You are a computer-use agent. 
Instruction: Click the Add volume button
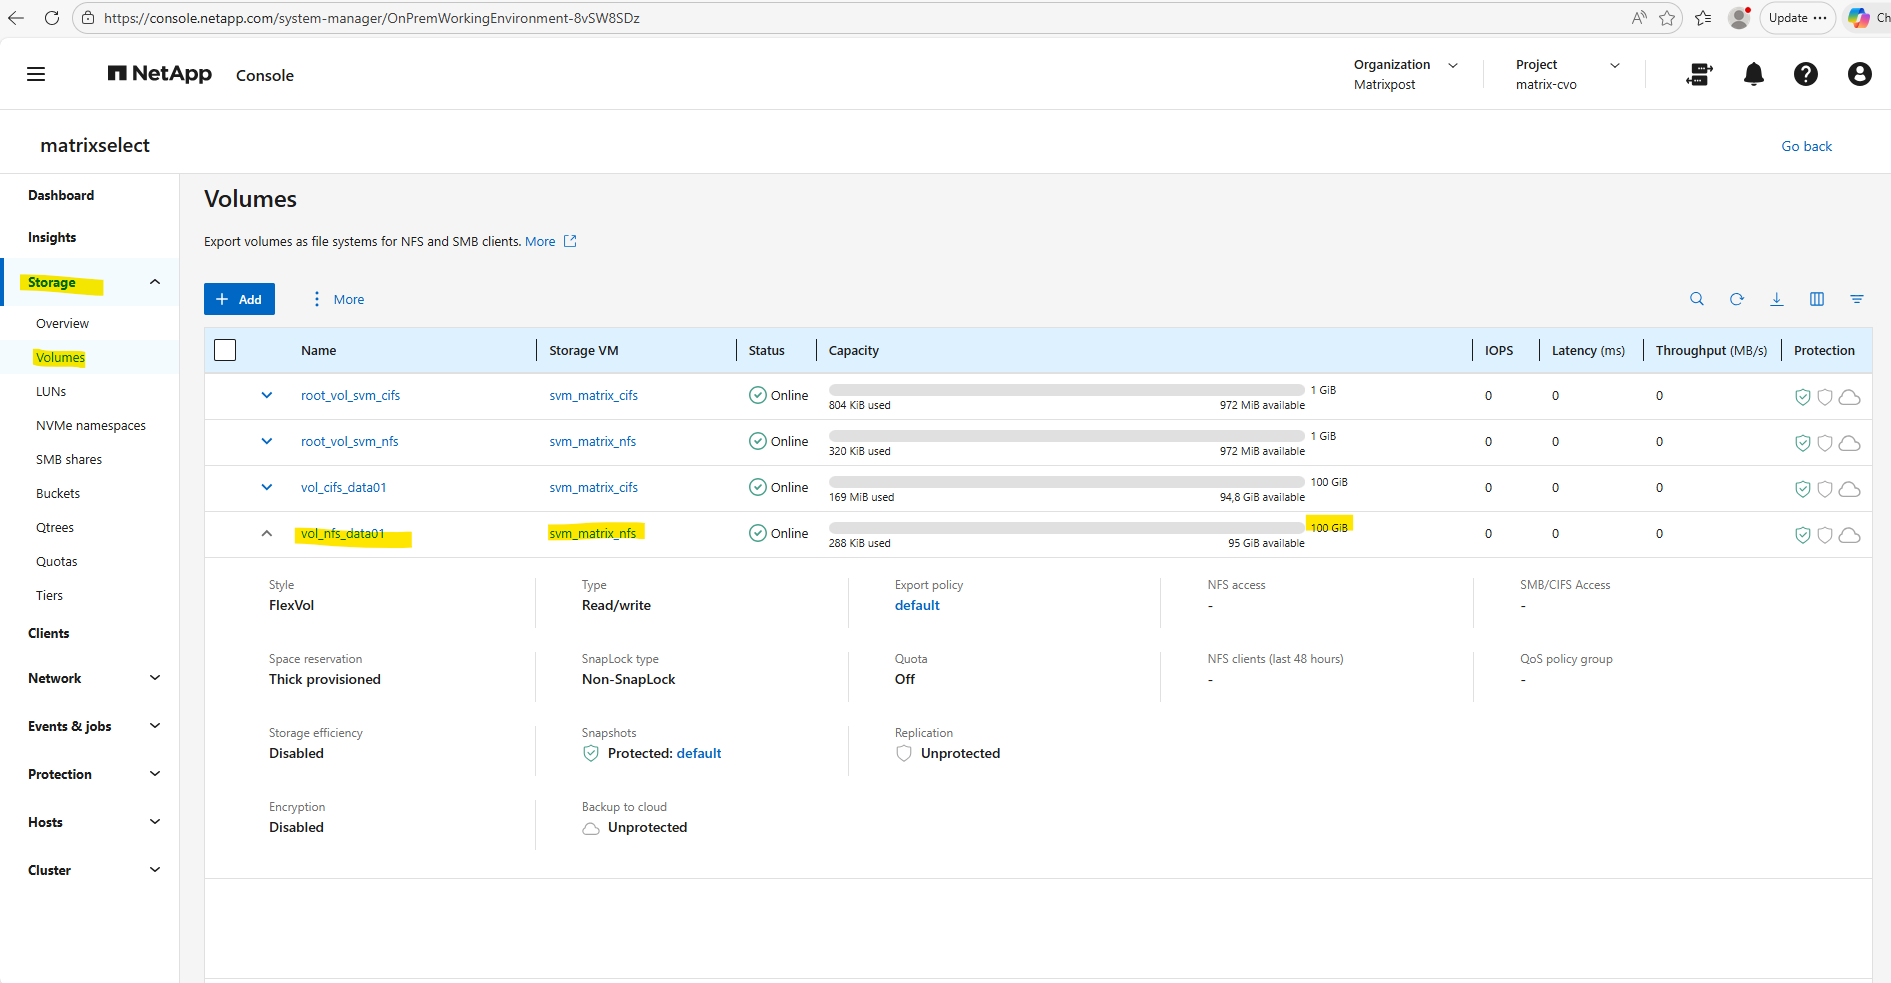tap(239, 299)
